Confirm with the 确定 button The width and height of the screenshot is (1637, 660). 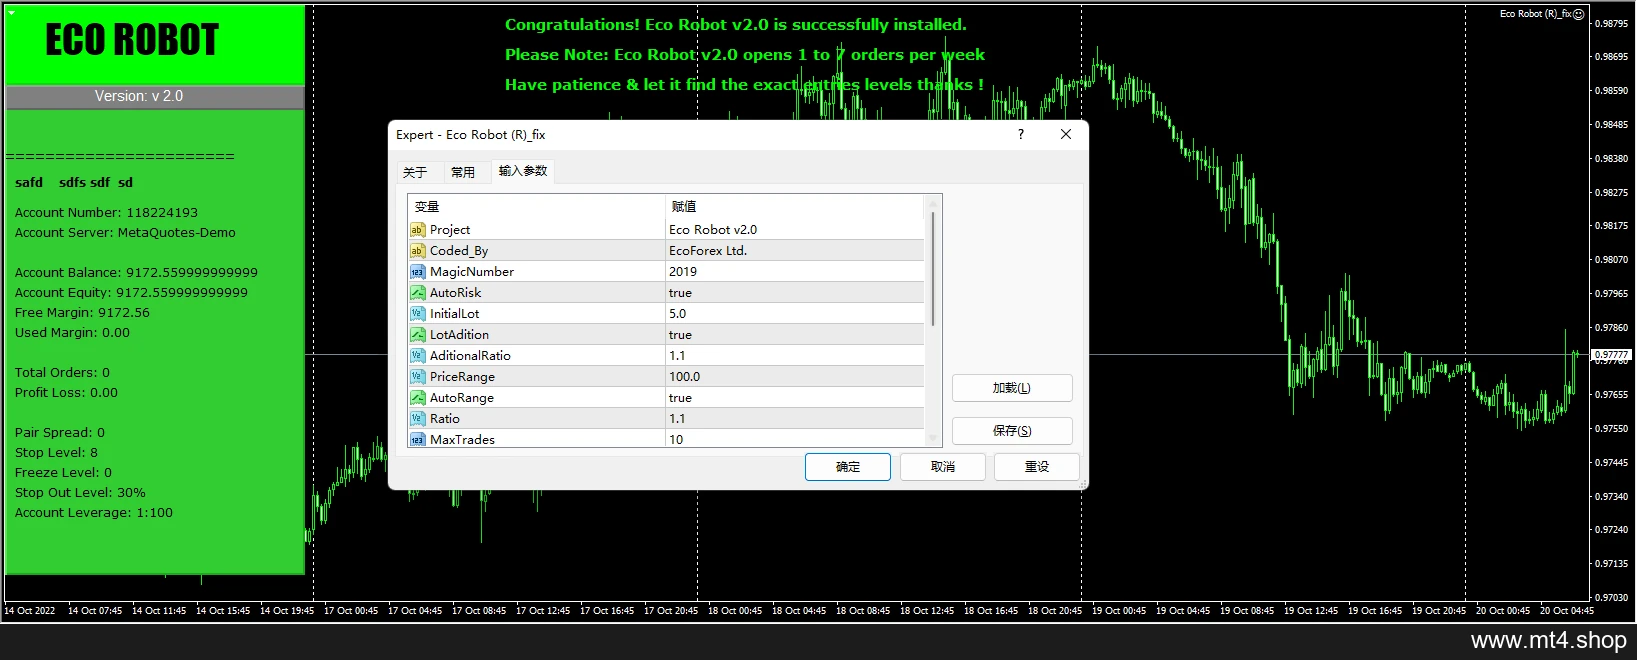[x=848, y=467]
